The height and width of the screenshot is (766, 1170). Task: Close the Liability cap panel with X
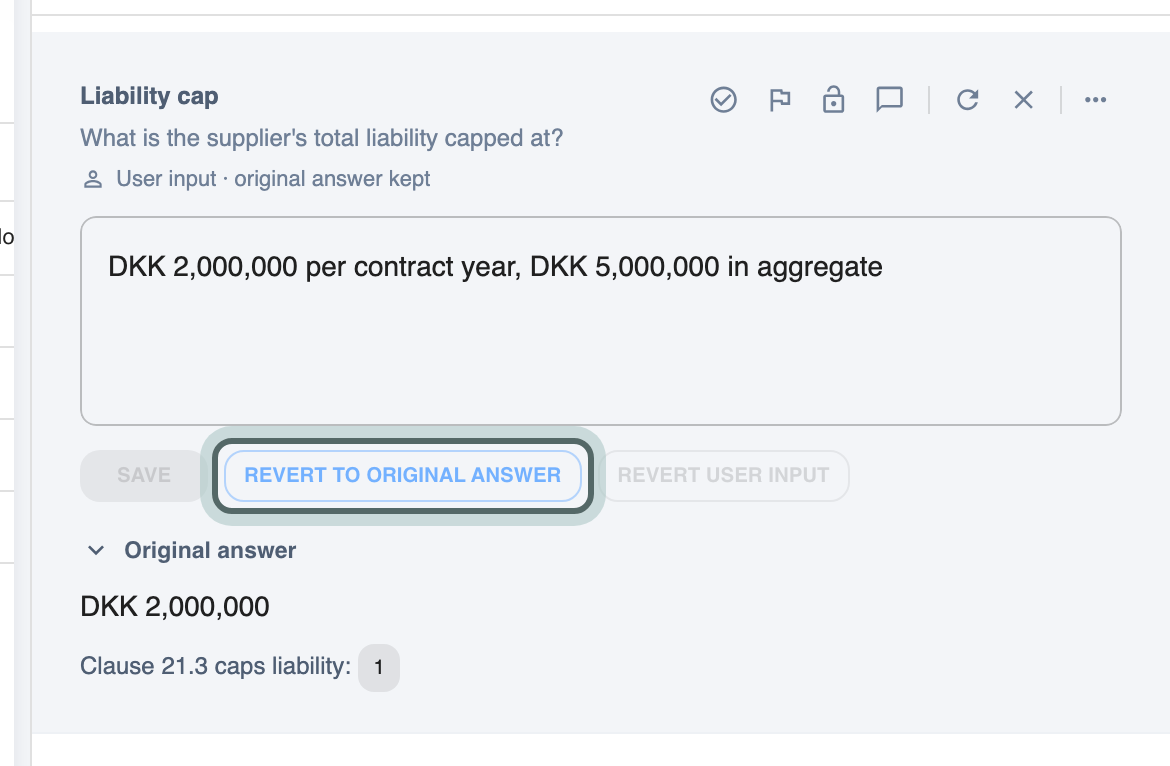click(x=1024, y=99)
